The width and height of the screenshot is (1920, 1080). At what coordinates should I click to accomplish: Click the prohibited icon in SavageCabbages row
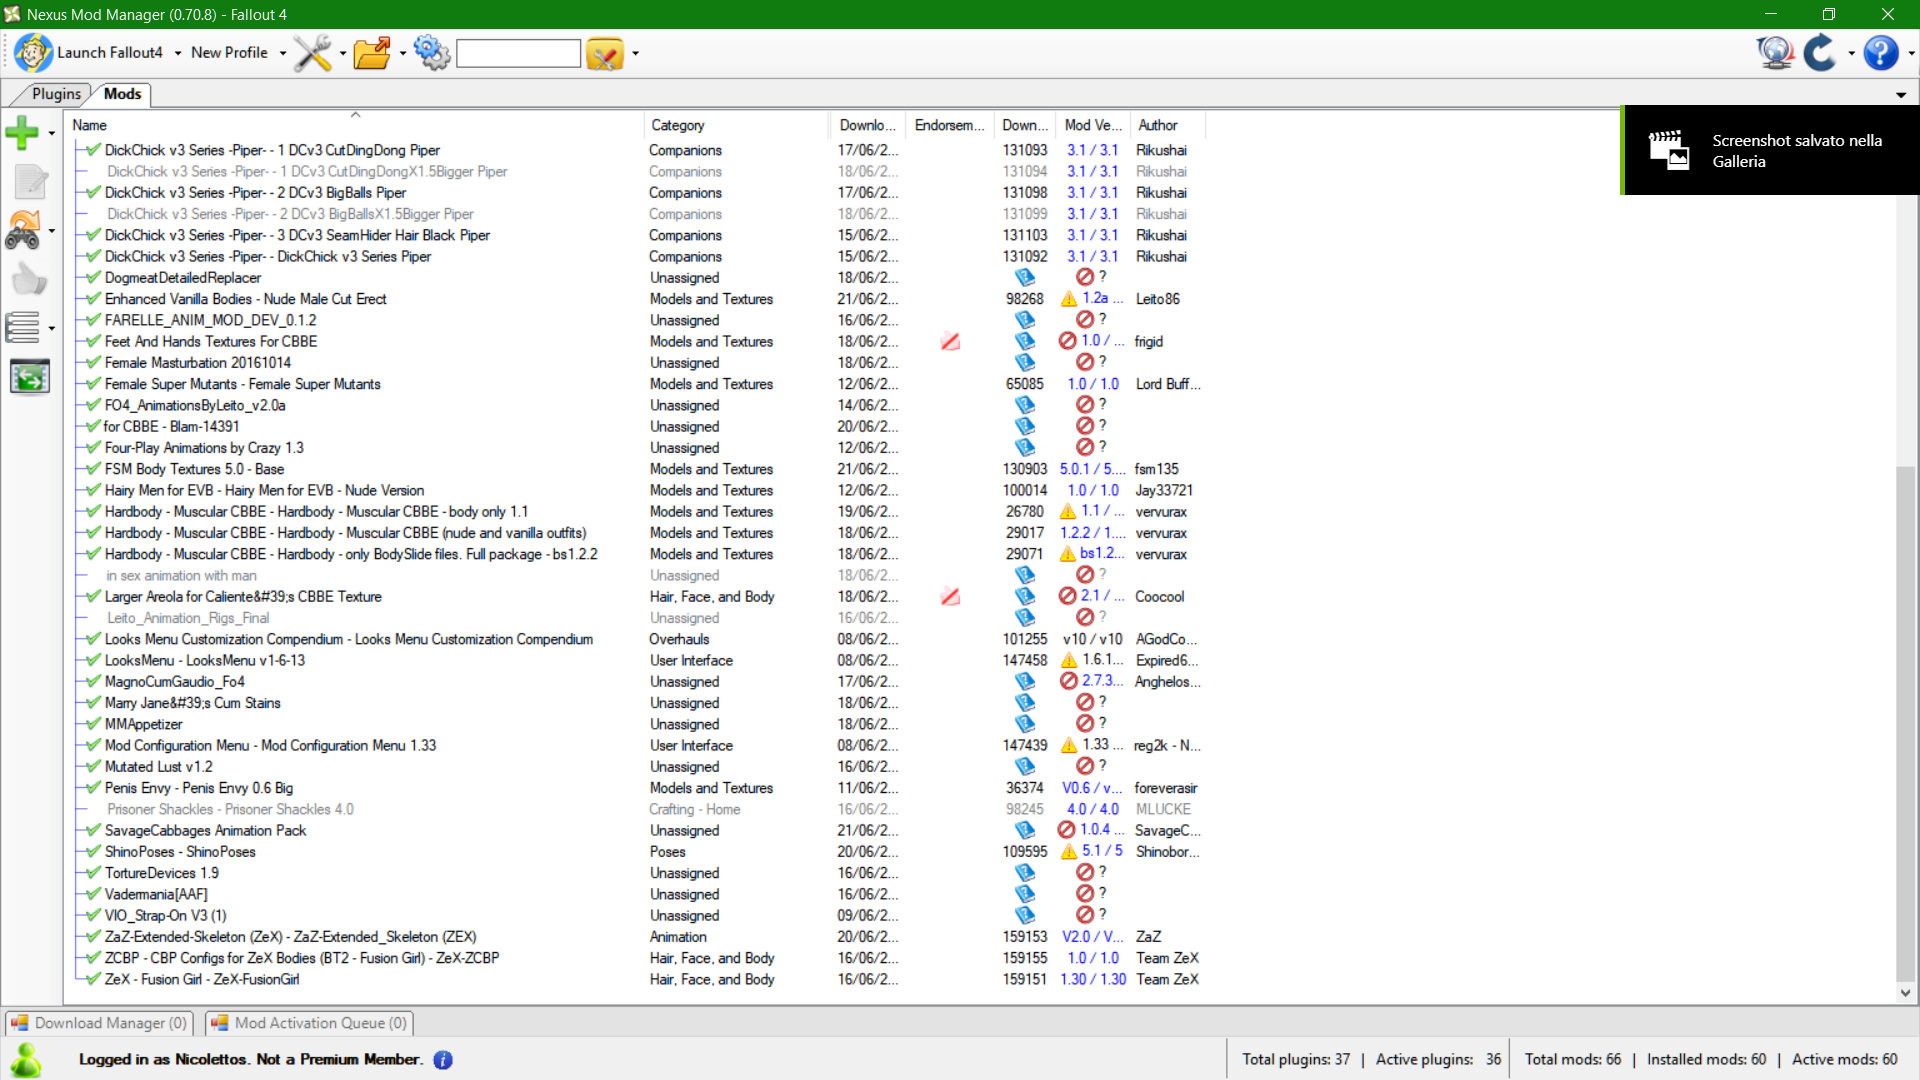[x=1067, y=830]
